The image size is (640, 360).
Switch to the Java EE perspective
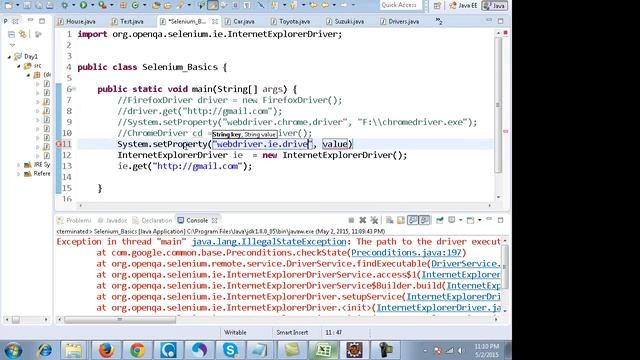463,5
